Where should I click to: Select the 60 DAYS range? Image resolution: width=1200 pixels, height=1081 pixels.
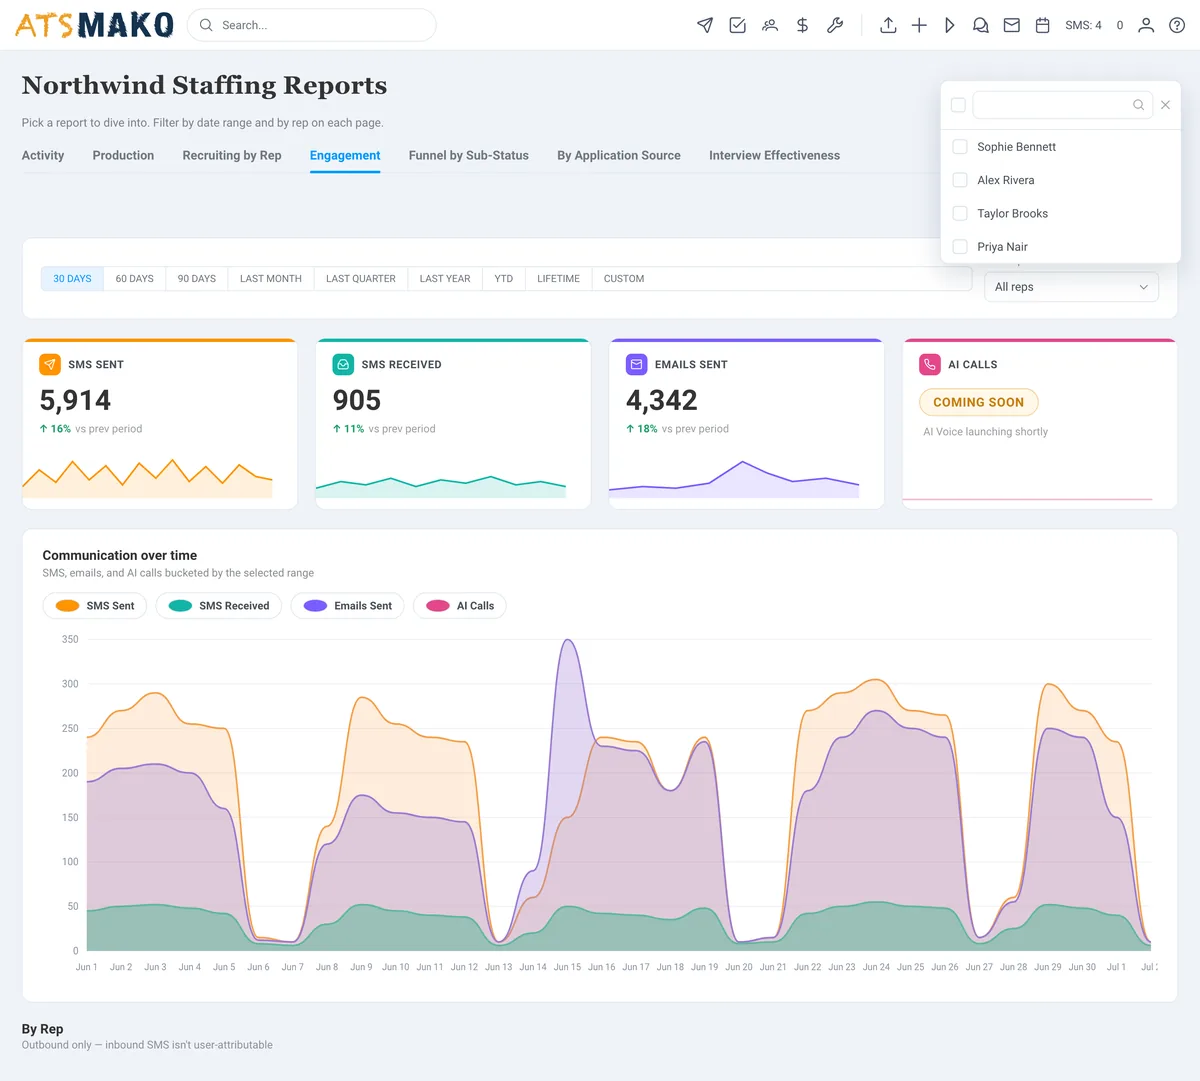[x=135, y=279]
